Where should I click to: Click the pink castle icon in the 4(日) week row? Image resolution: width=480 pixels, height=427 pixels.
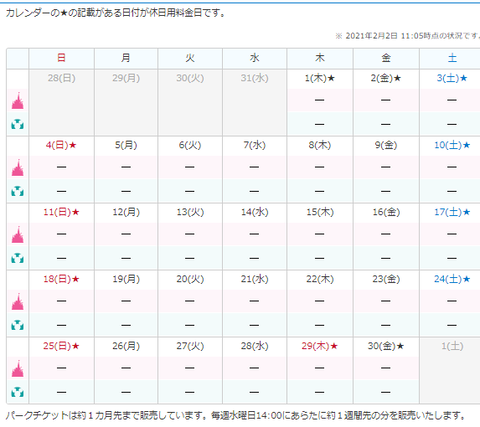[18, 168]
